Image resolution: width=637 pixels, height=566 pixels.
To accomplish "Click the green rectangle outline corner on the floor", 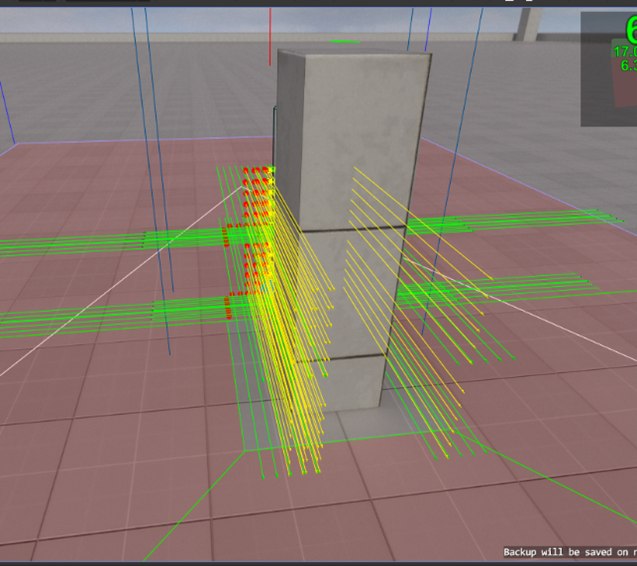I will click(244, 451).
